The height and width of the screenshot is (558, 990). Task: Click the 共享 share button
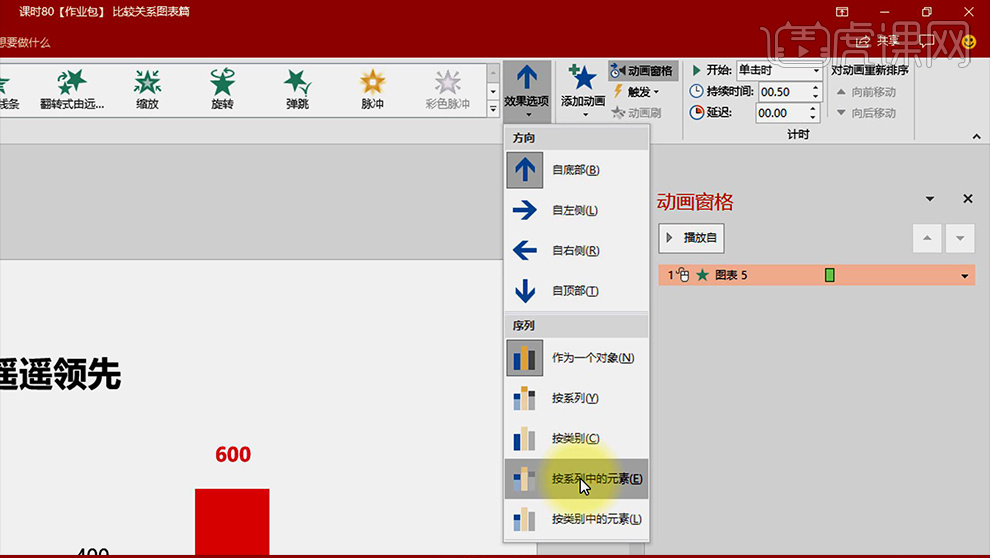[876, 41]
